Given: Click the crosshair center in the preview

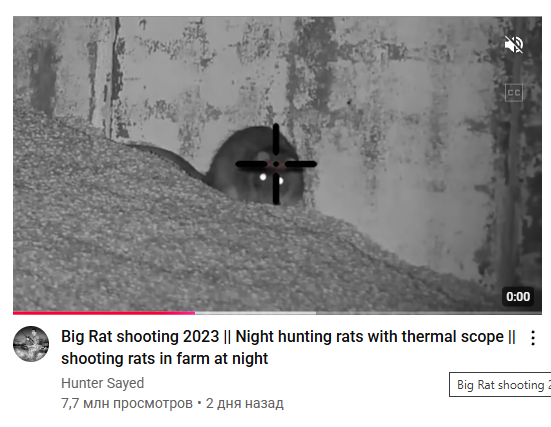Looking at the screenshot, I should coord(276,164).
